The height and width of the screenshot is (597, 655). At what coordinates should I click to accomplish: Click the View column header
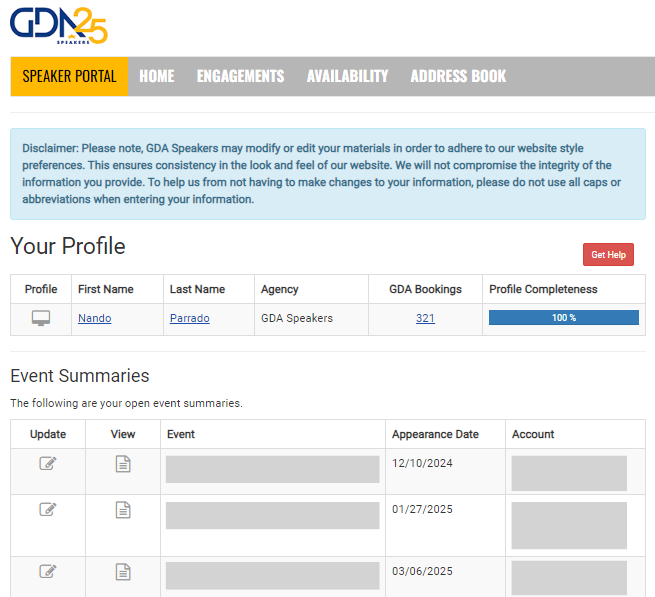[x=123, y=434]
